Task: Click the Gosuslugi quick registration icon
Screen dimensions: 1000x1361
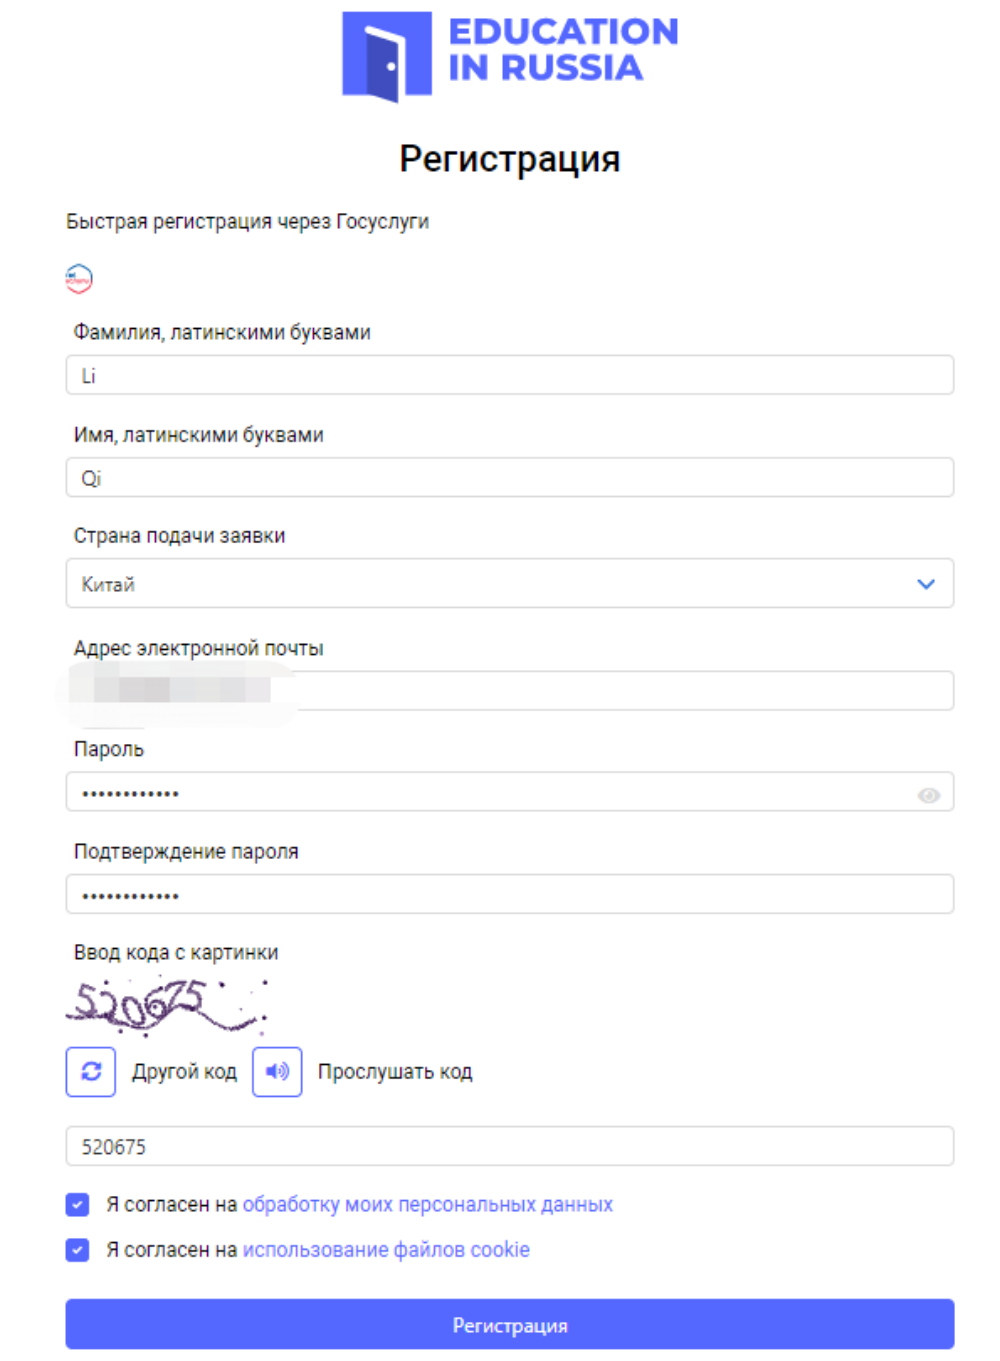Action: (79, 278)
